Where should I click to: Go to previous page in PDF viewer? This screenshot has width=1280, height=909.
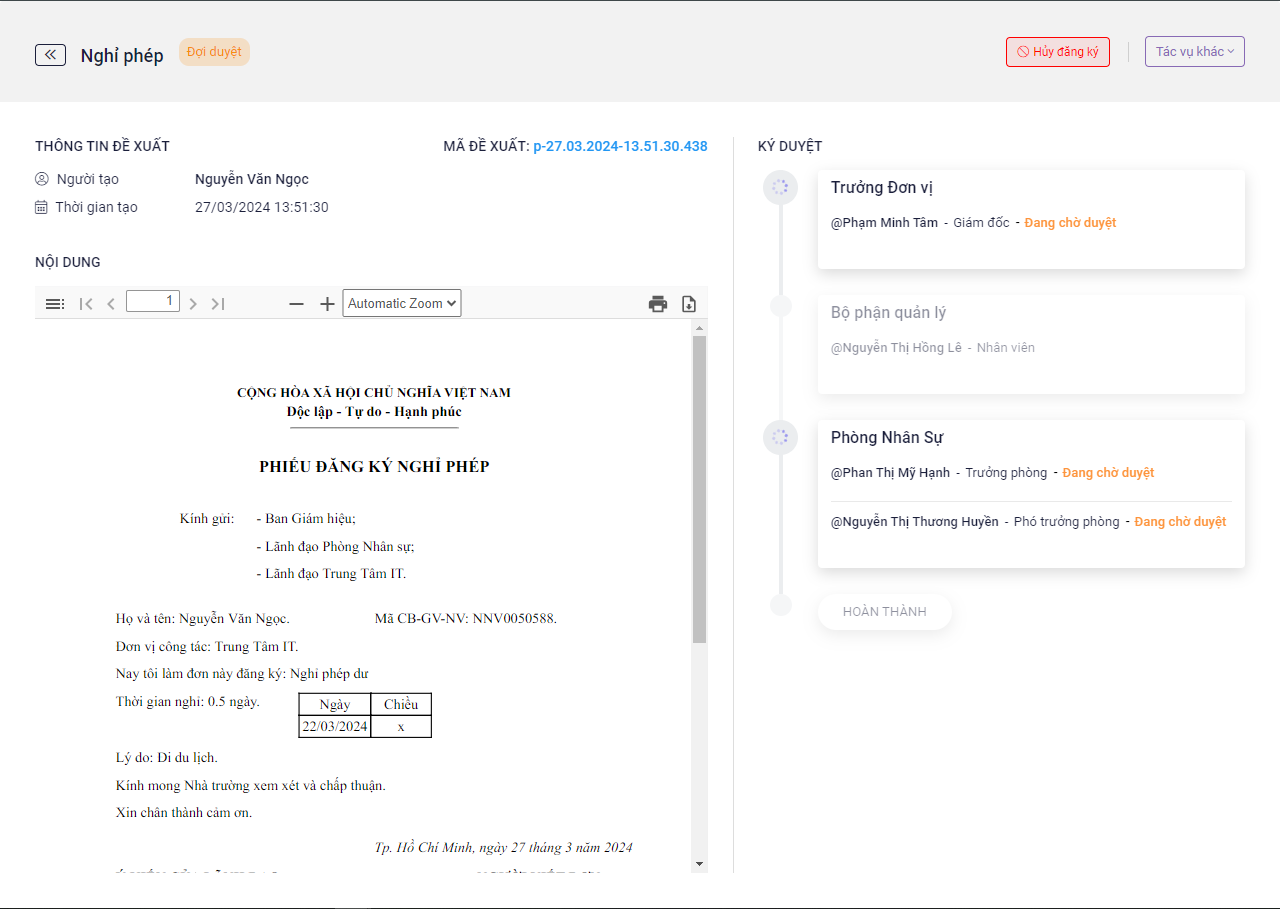[x=111, y=304]
